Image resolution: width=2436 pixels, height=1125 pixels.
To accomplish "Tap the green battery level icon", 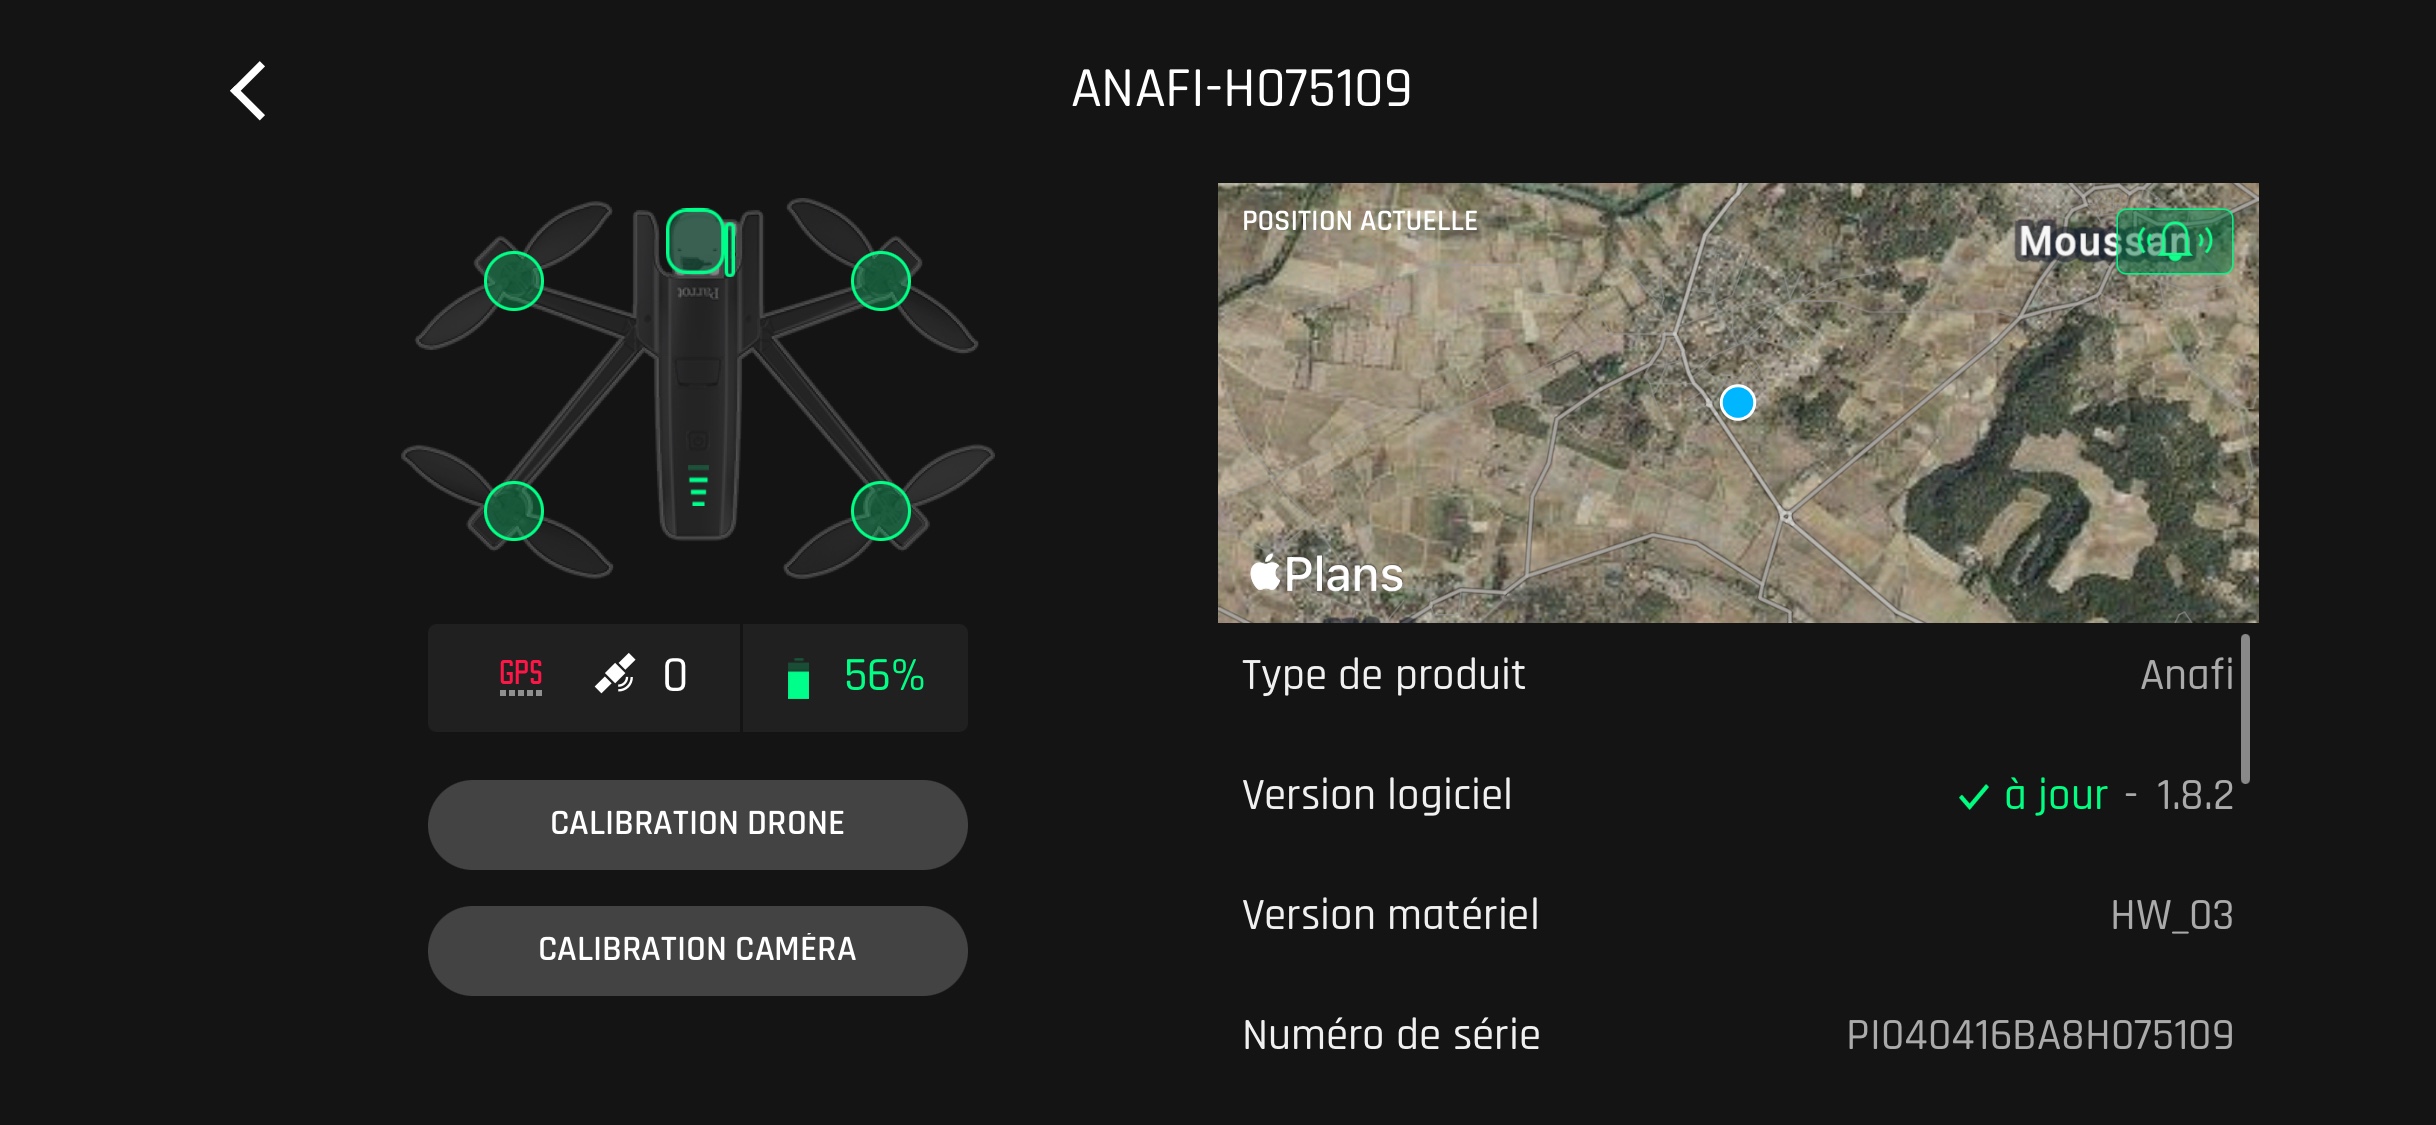I will [x=798, y=678].
